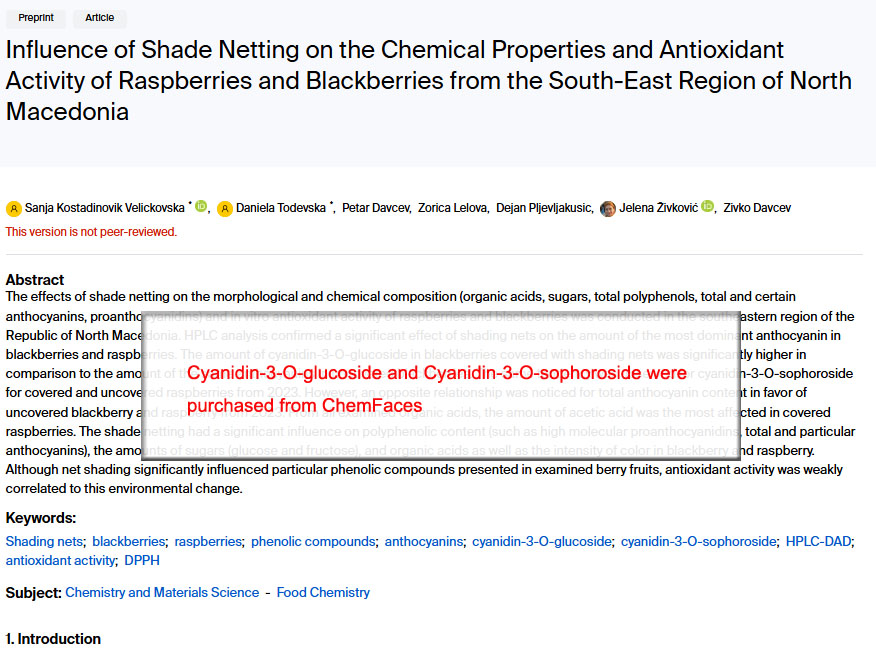Click Daniela Todevska's avatar icon

pos(225,208)
